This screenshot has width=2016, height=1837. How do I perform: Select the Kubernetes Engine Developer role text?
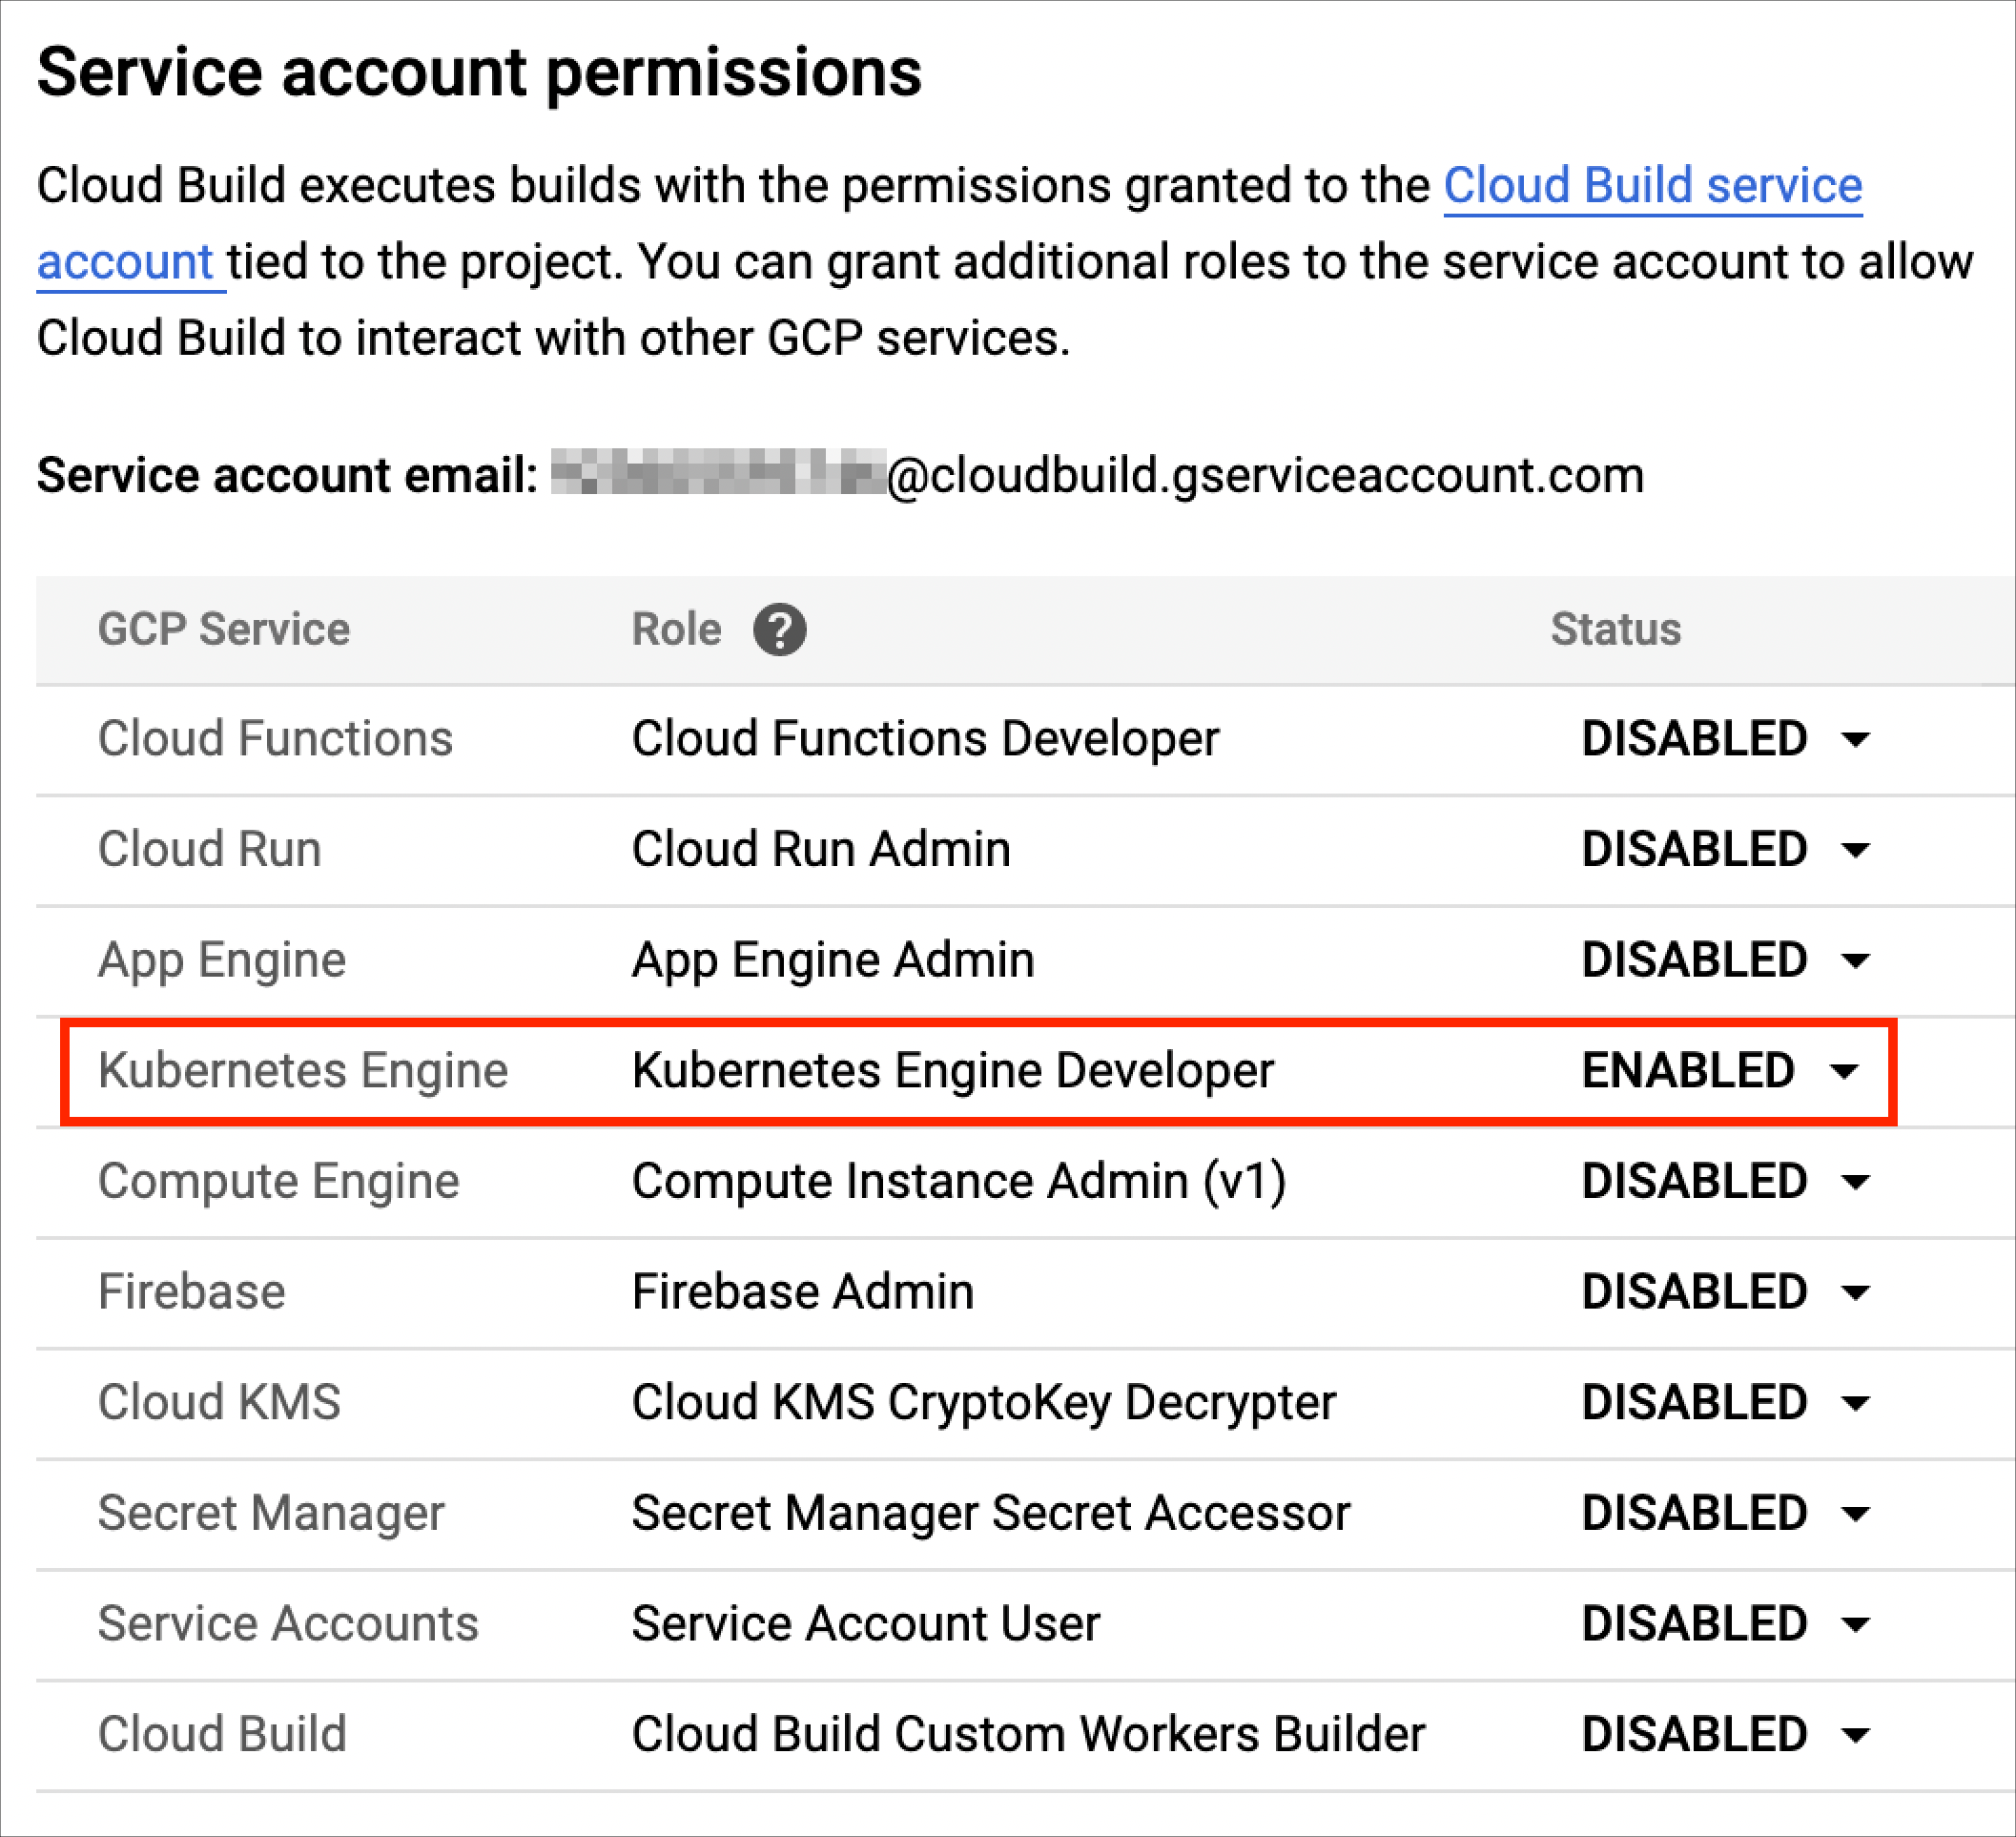click(952, 1070)
